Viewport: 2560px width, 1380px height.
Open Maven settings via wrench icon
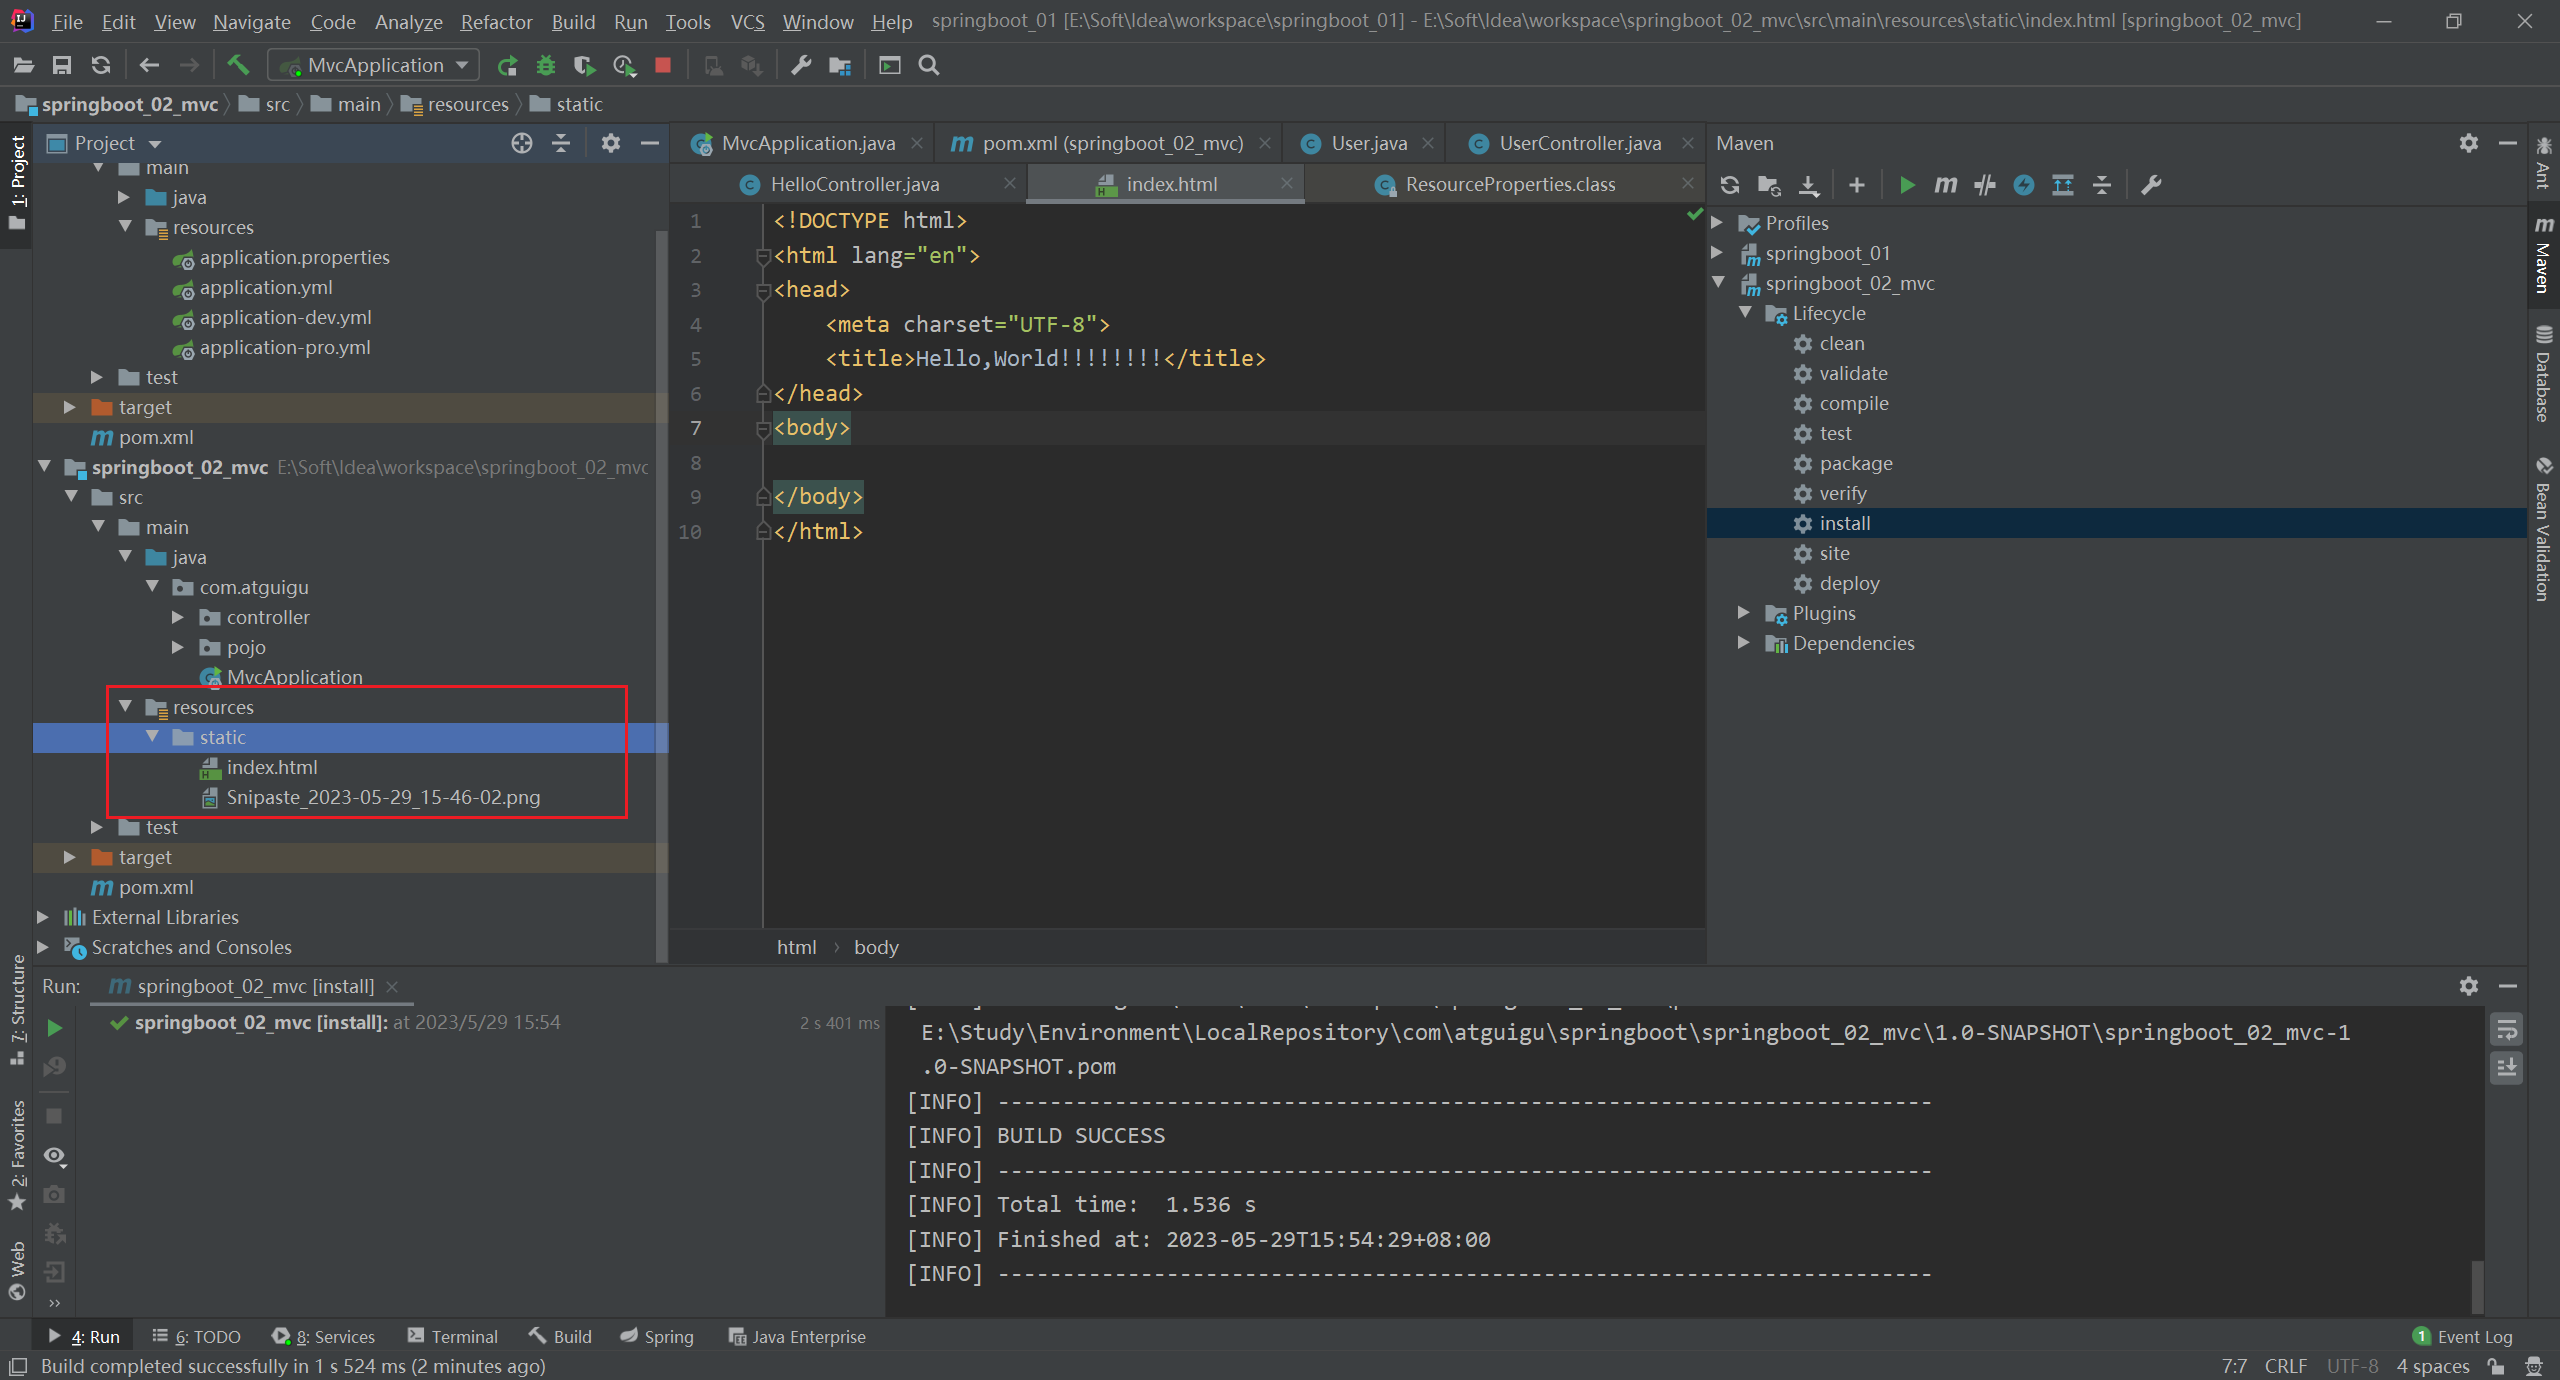pyautogui.click(x=2151, y=185)
